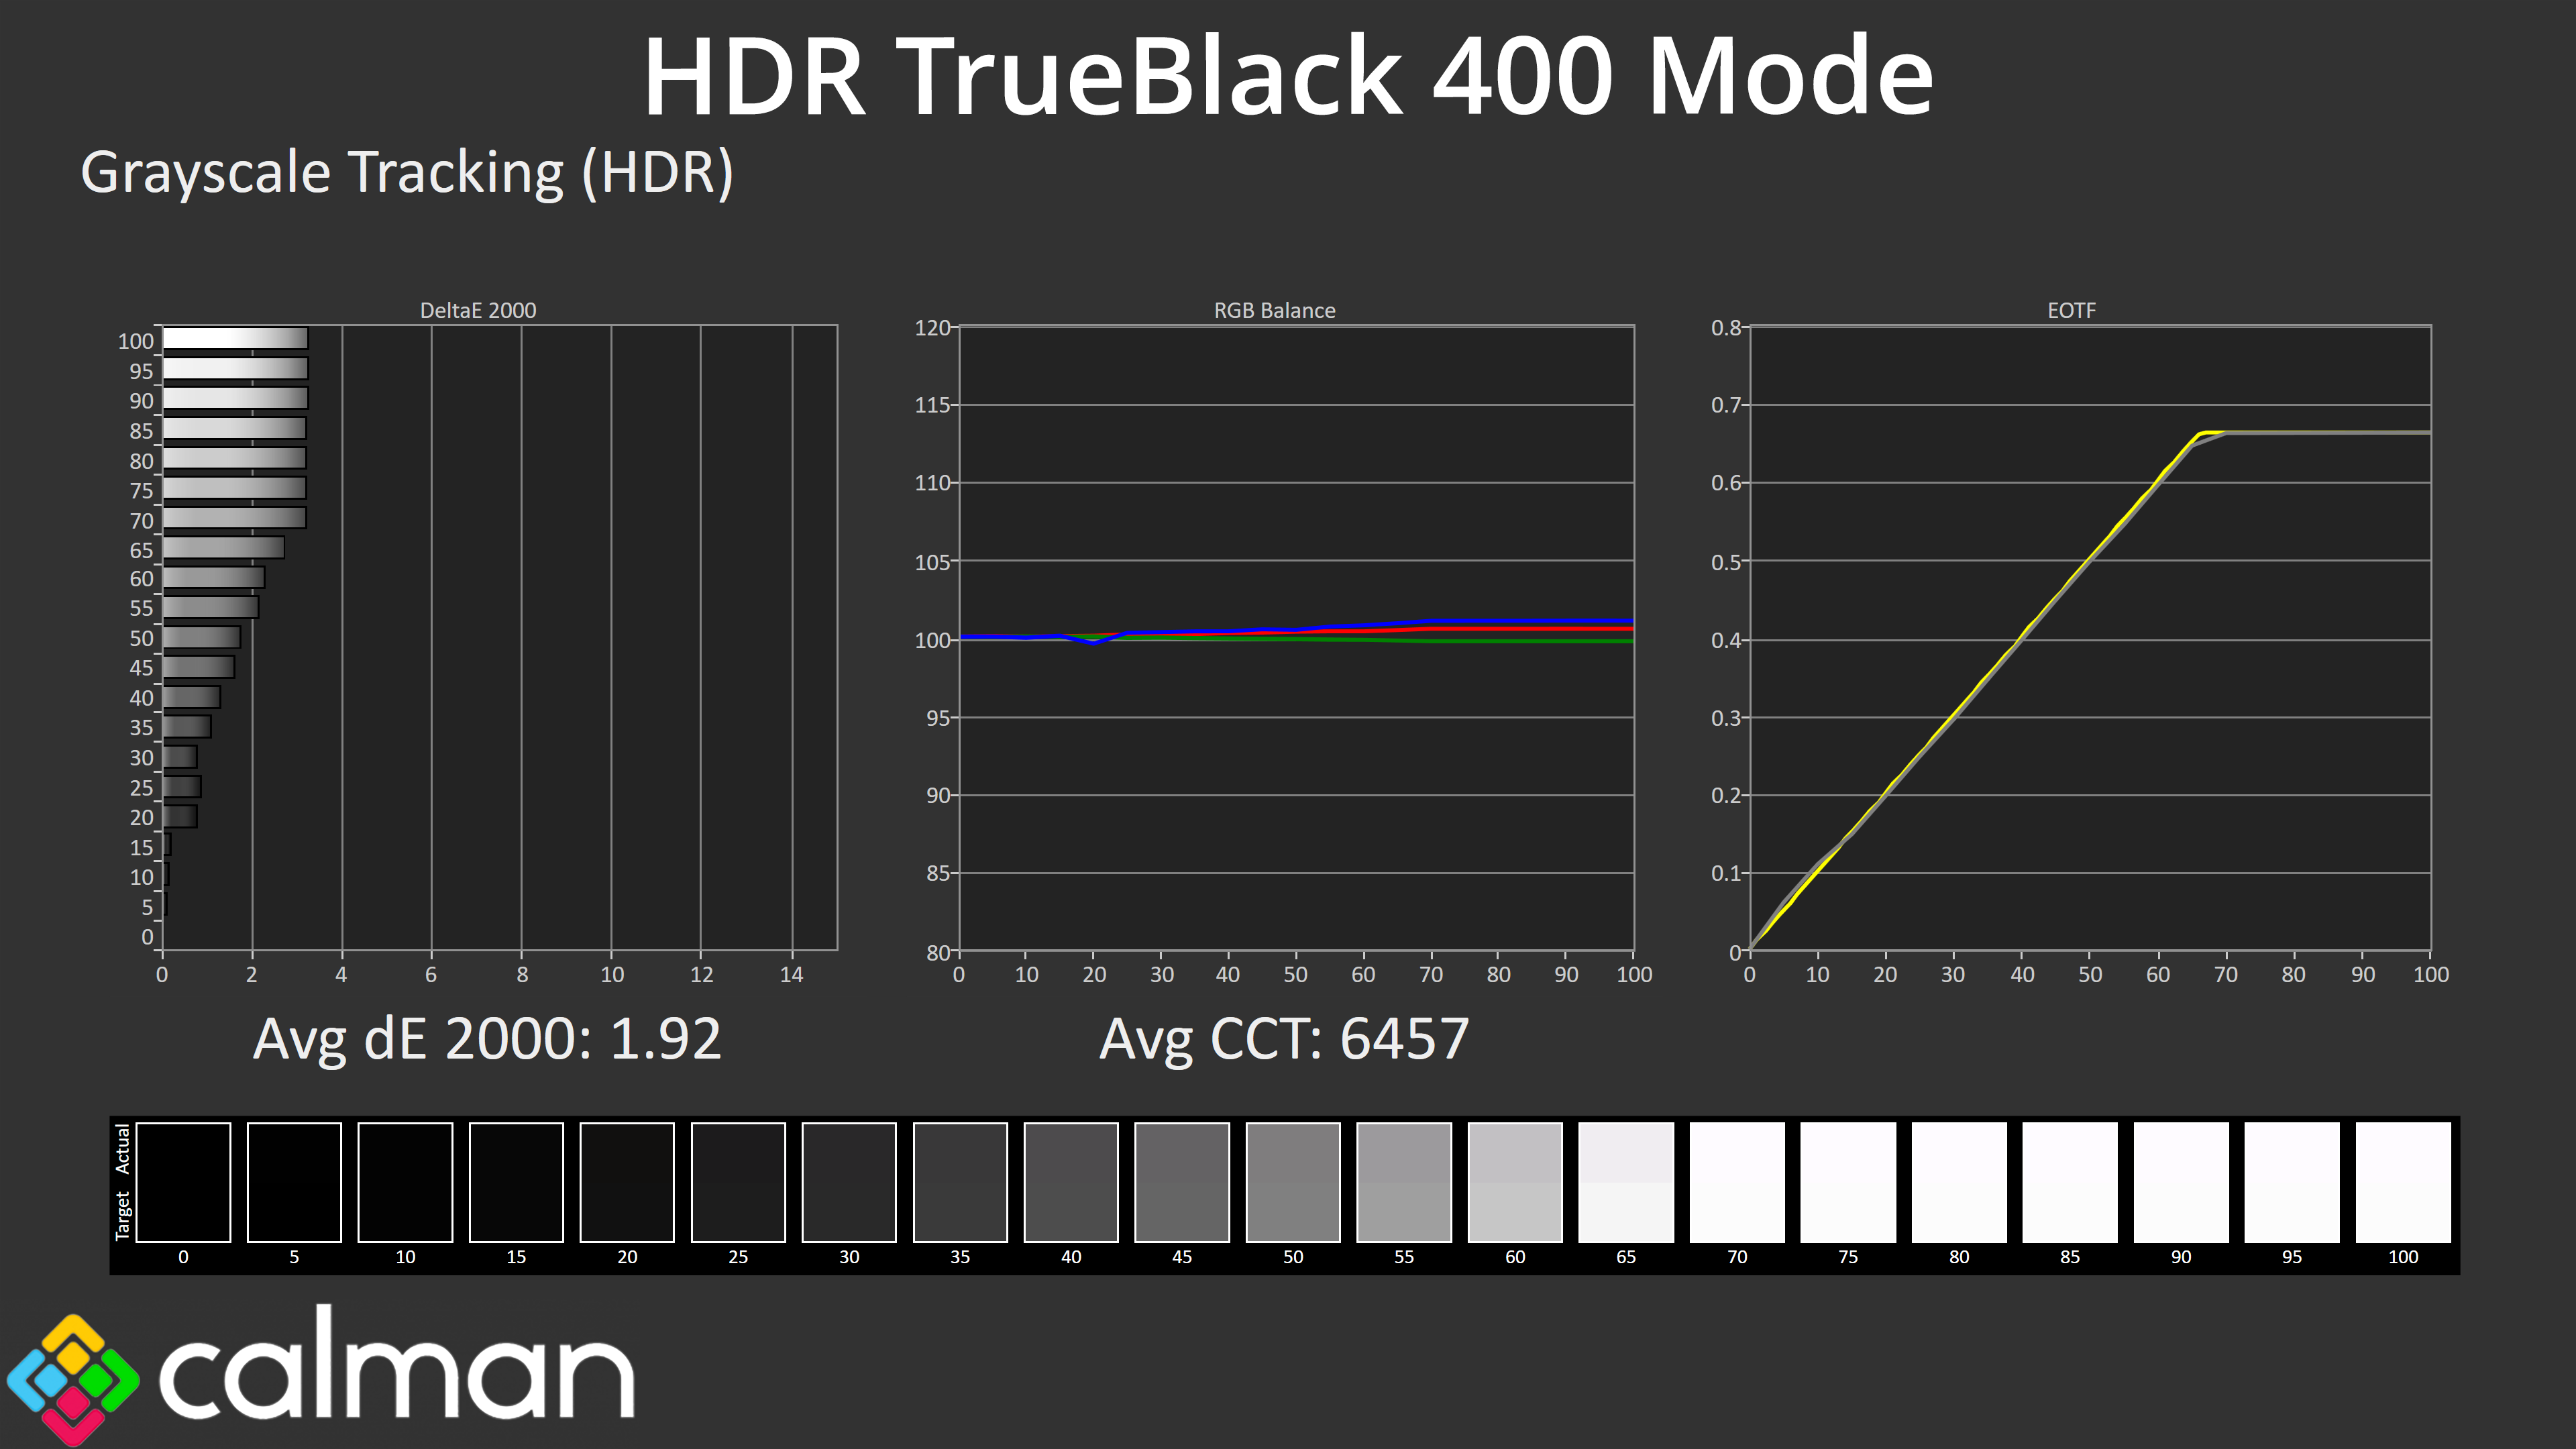Screen dimensions: 2576x1449
Task: Click the EOTF chart title
Action: point(2071,310)
